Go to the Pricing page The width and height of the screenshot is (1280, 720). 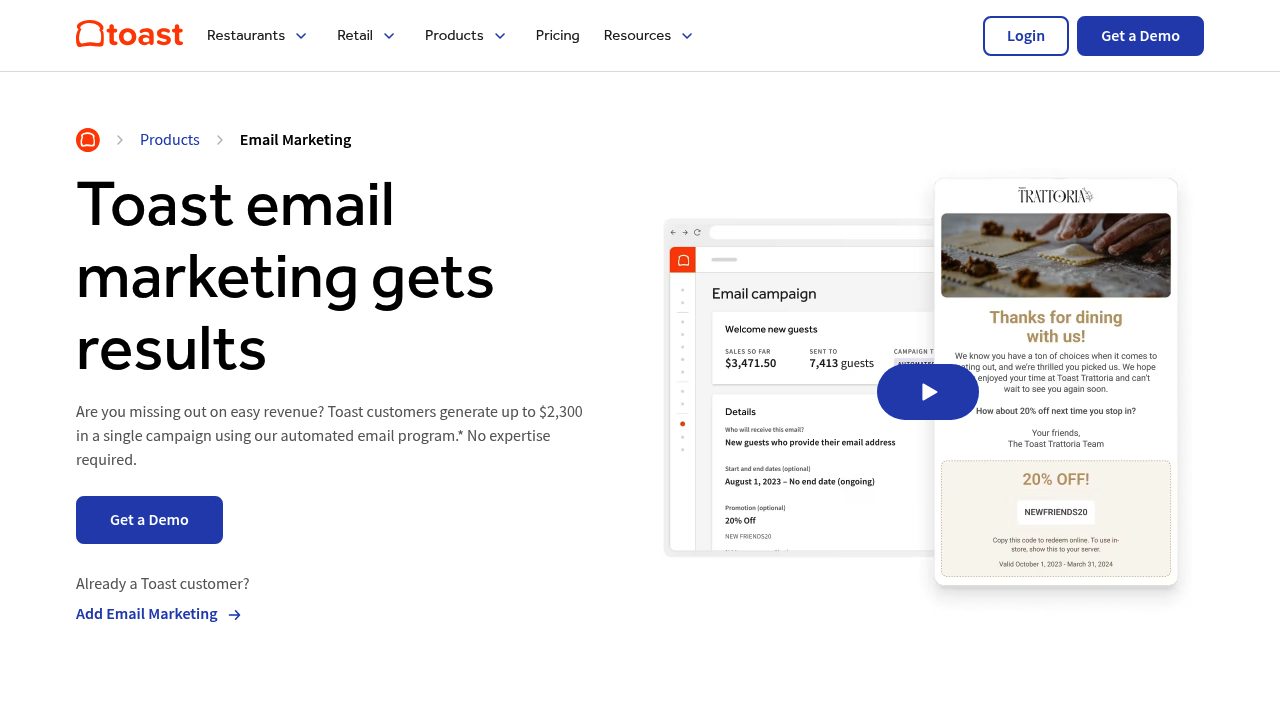click(x=558, y=36)
